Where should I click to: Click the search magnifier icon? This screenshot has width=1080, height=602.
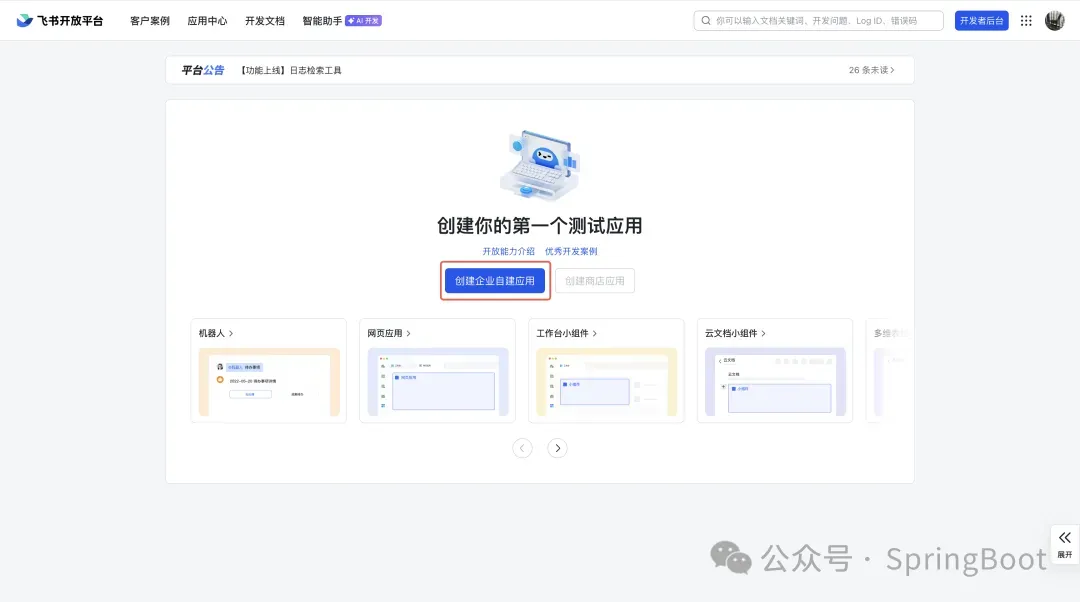[707, 21]
